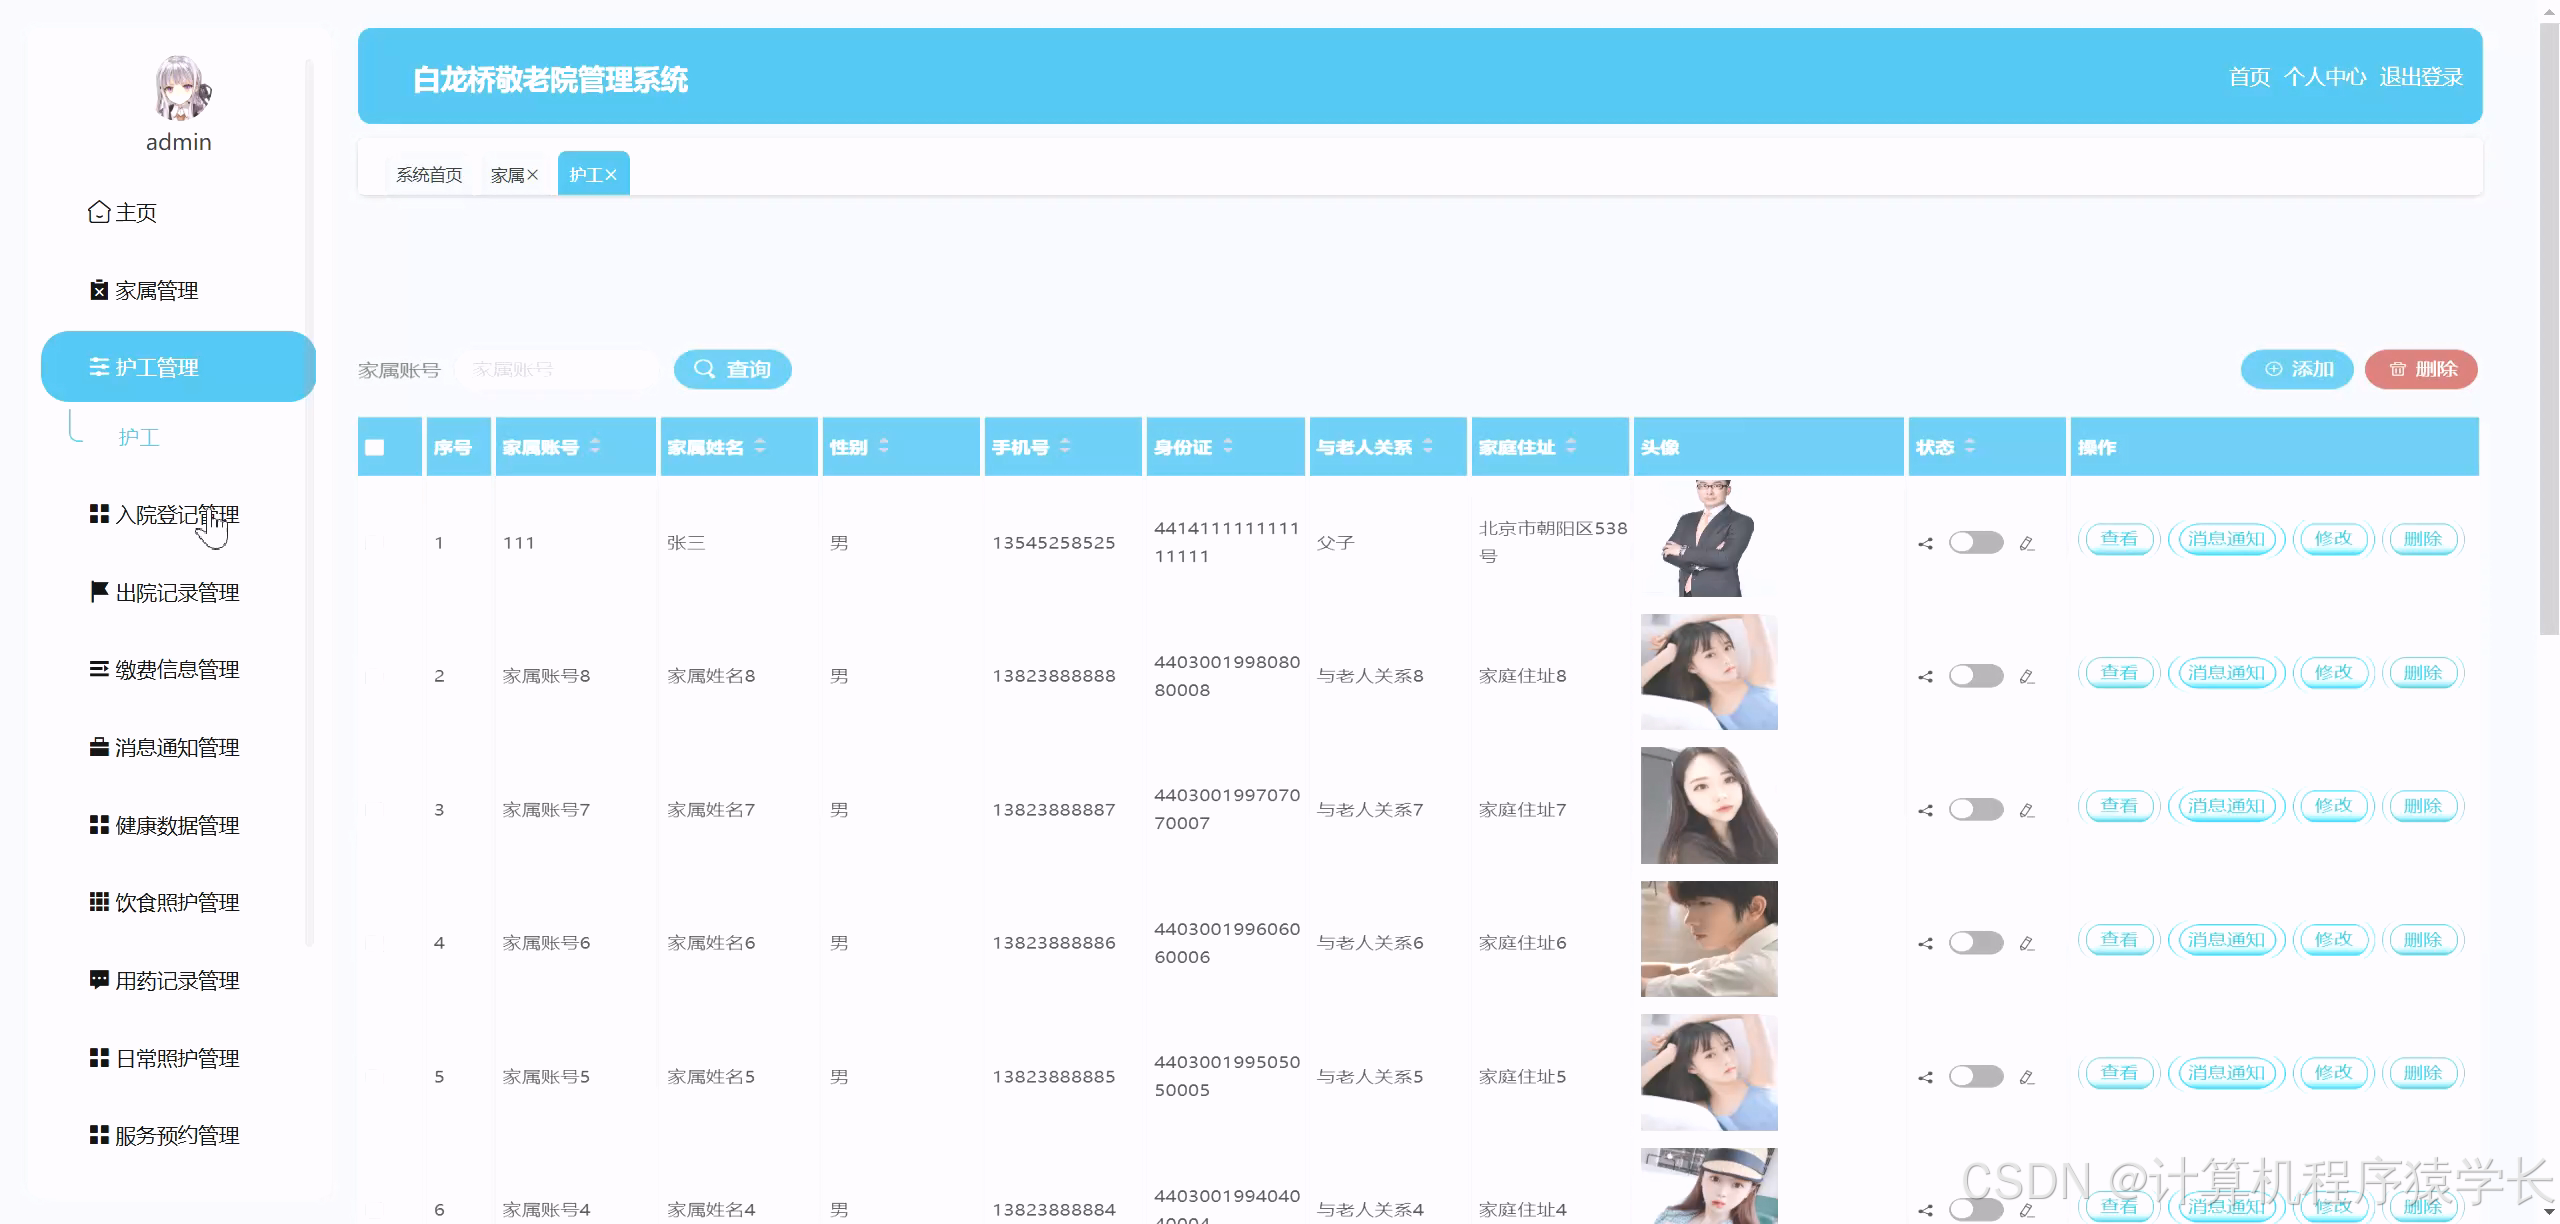The height and width of the screenshot is (1224, 2560).
Task: Click 消息通知 for row 家属姓名8
Action: click(2226, 673)
